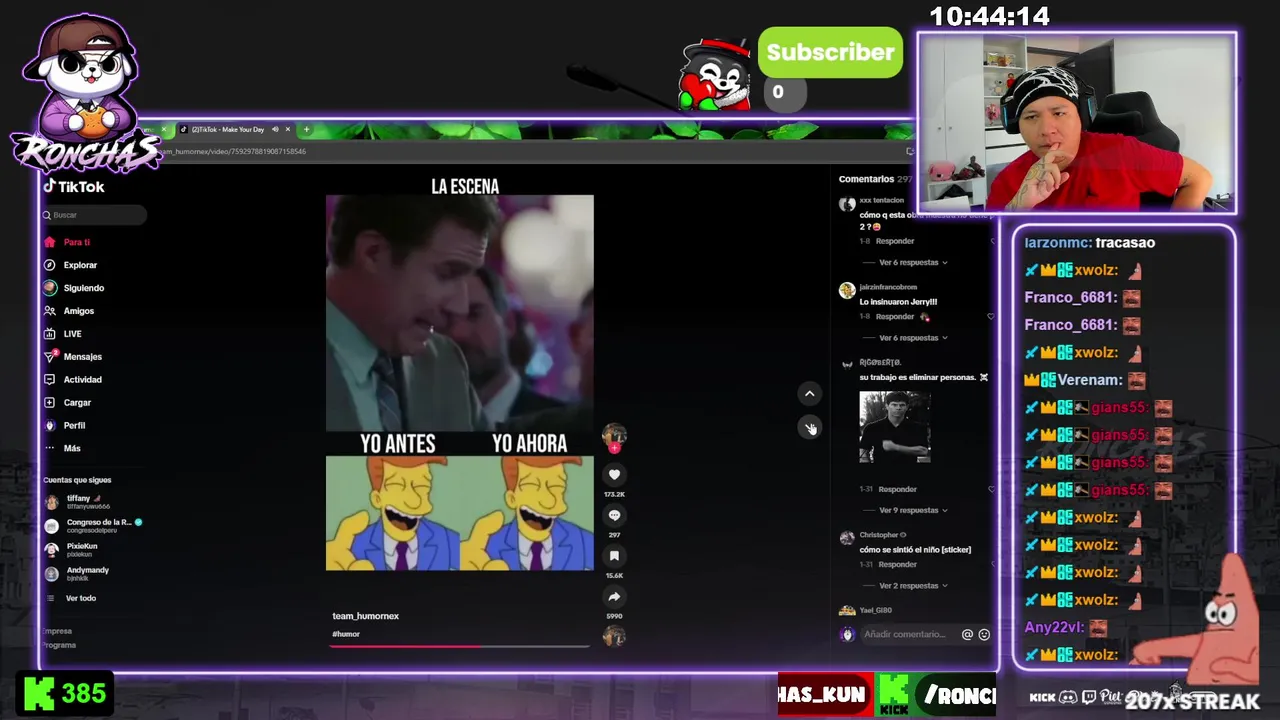Screen dimensions: 1280x720
Task: Open the Empresa footer link
Action: (x=58, y=631)
